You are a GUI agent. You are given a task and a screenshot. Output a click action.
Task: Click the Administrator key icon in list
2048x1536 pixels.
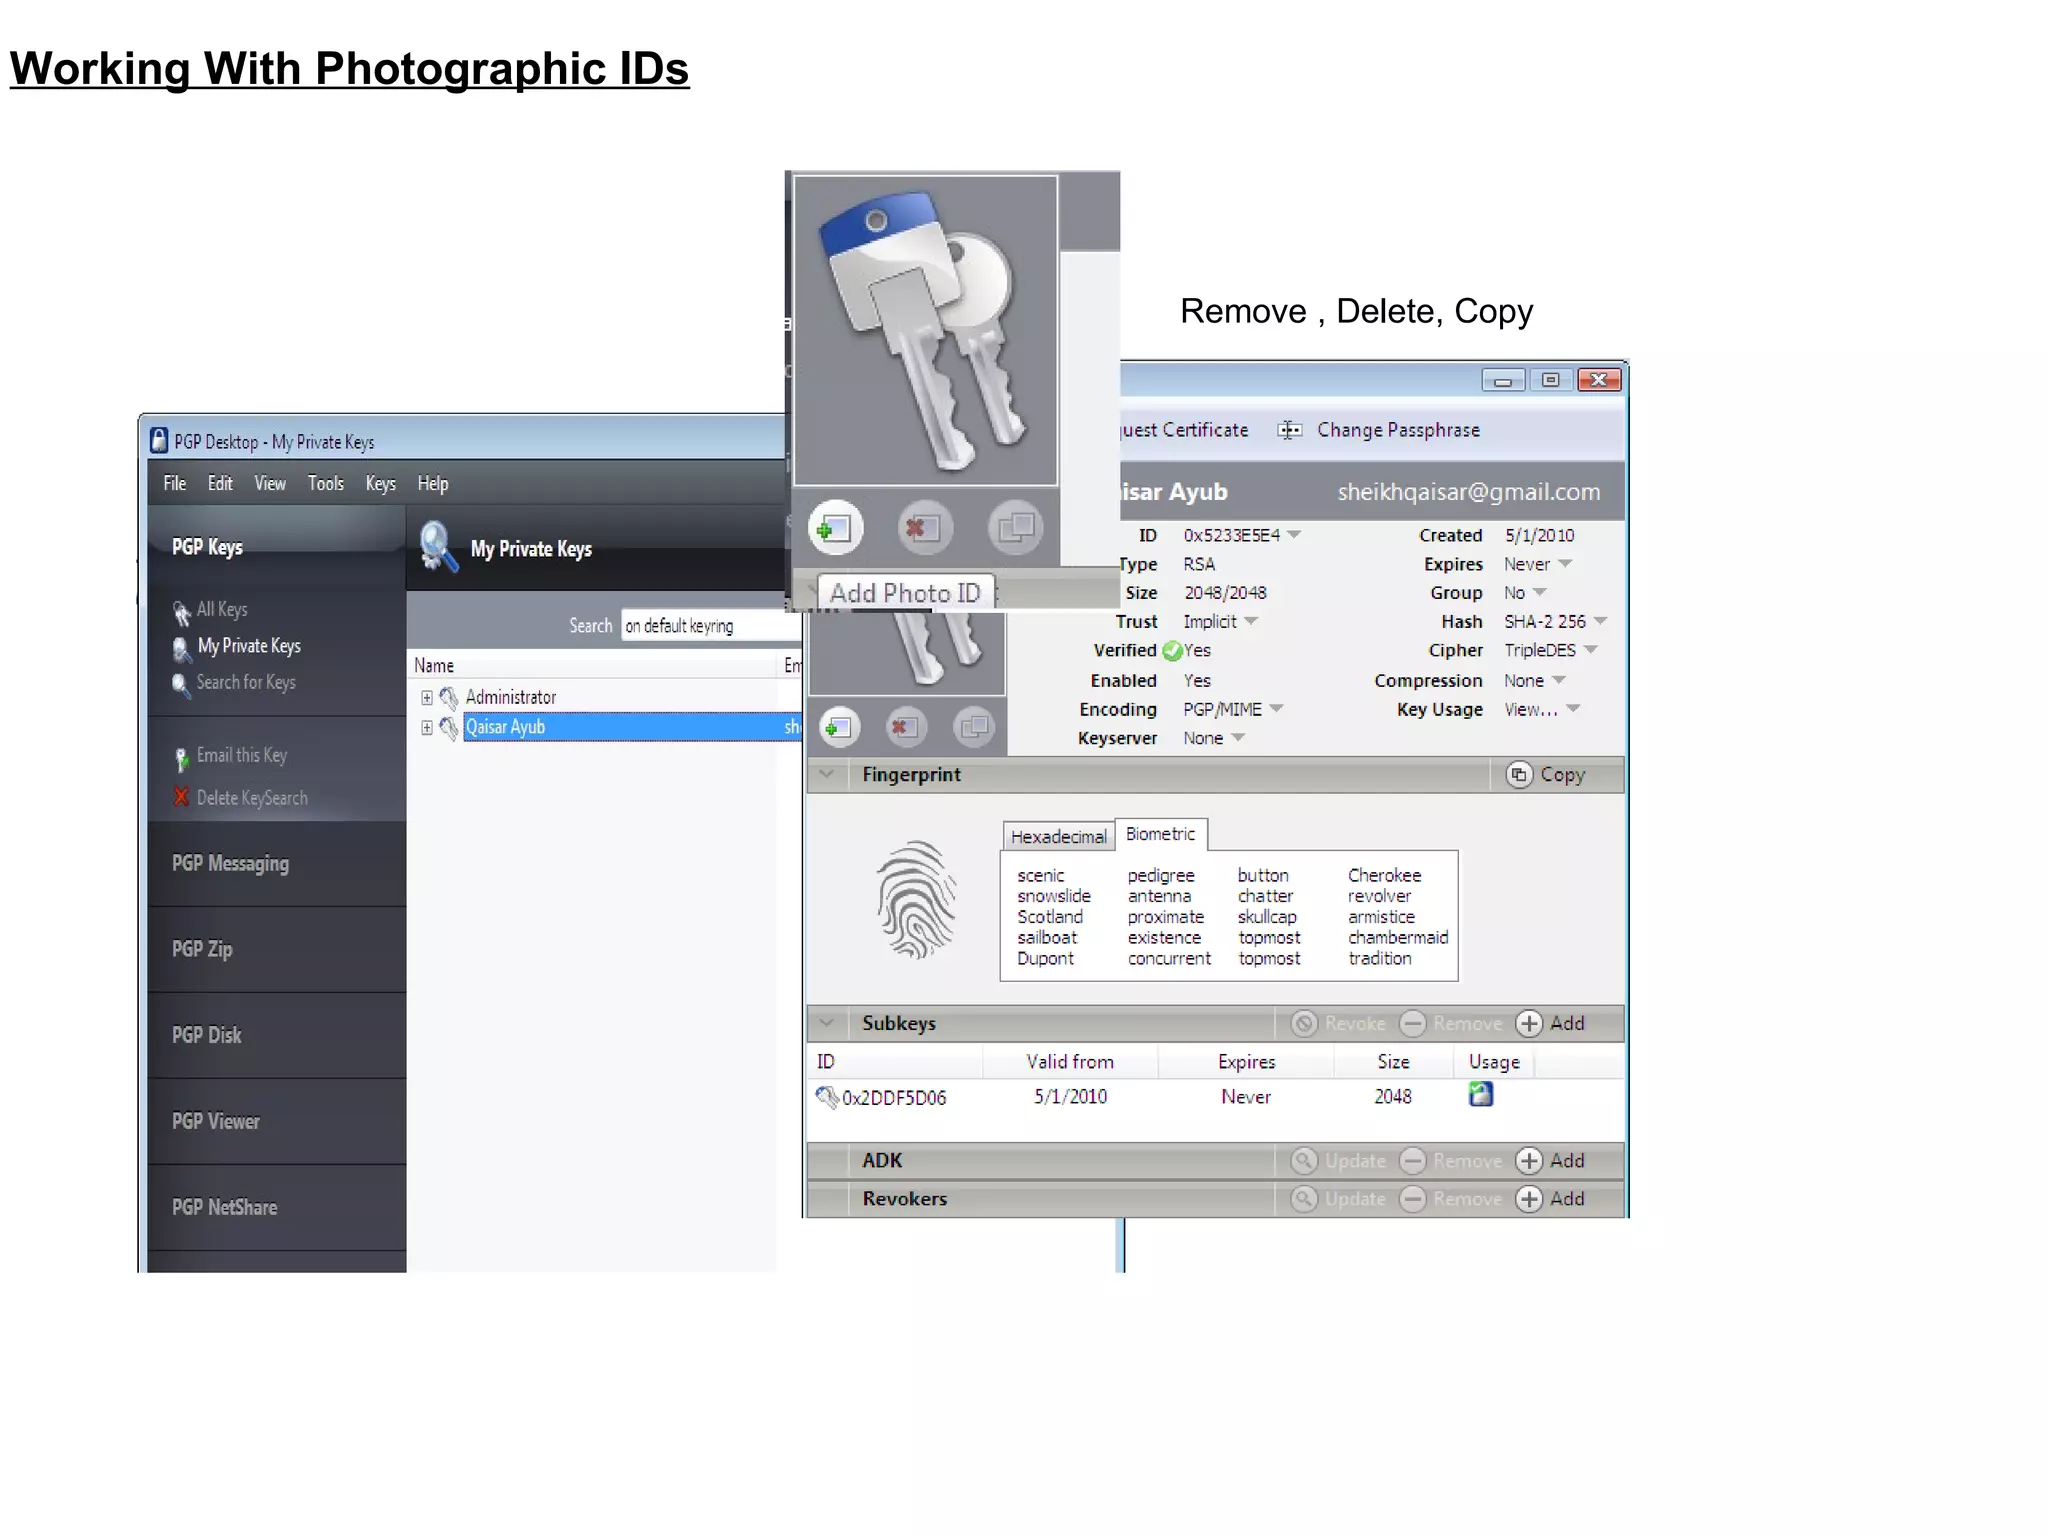click(449, 697)
